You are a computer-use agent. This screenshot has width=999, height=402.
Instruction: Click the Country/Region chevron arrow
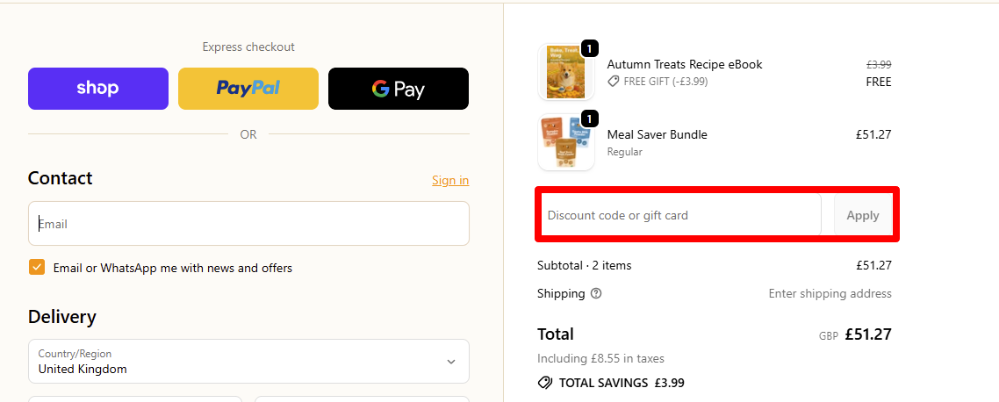[x=451, y=362]
